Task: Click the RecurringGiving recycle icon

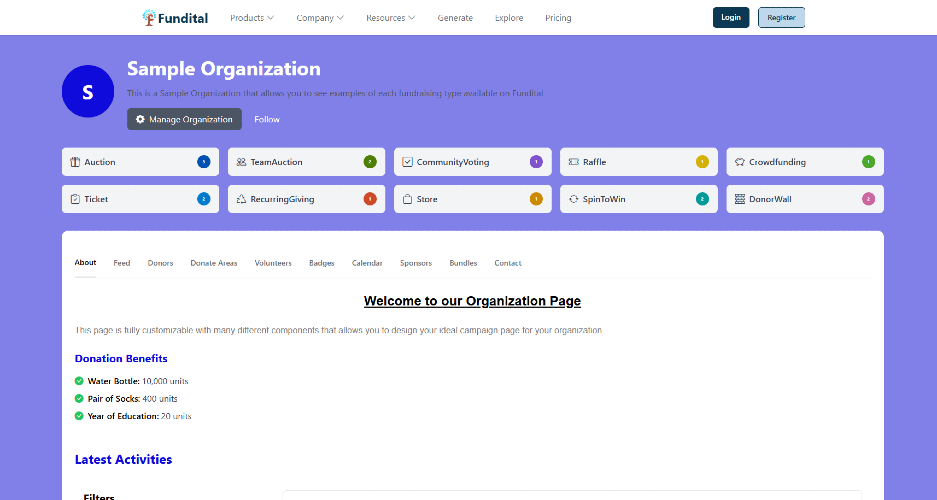Action: coord(241,199)
